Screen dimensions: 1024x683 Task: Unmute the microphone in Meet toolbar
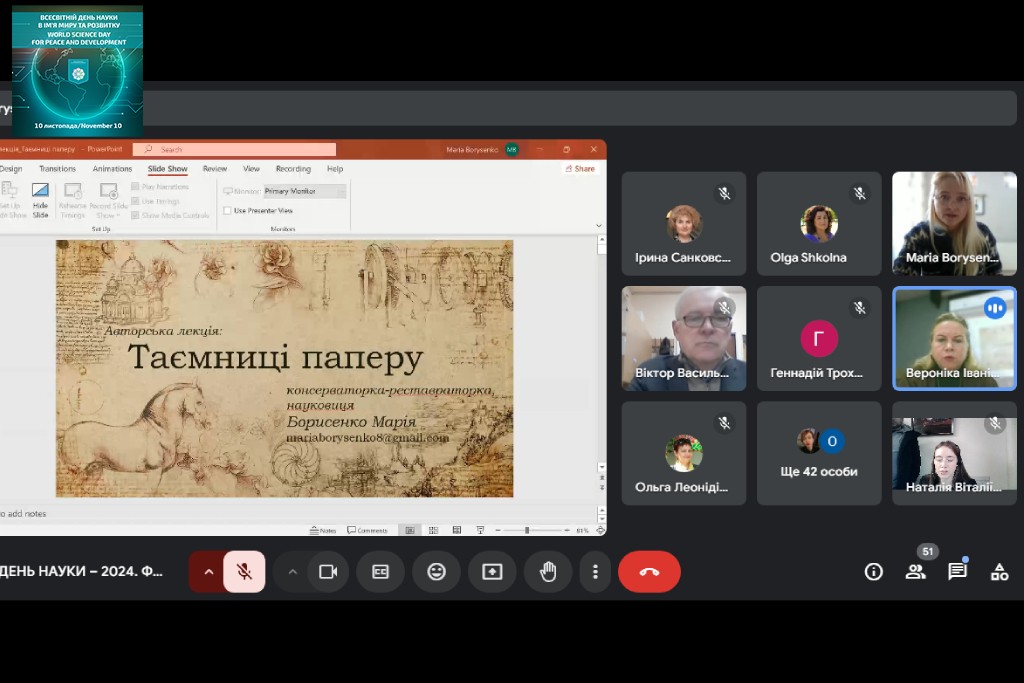pos(244,572)
